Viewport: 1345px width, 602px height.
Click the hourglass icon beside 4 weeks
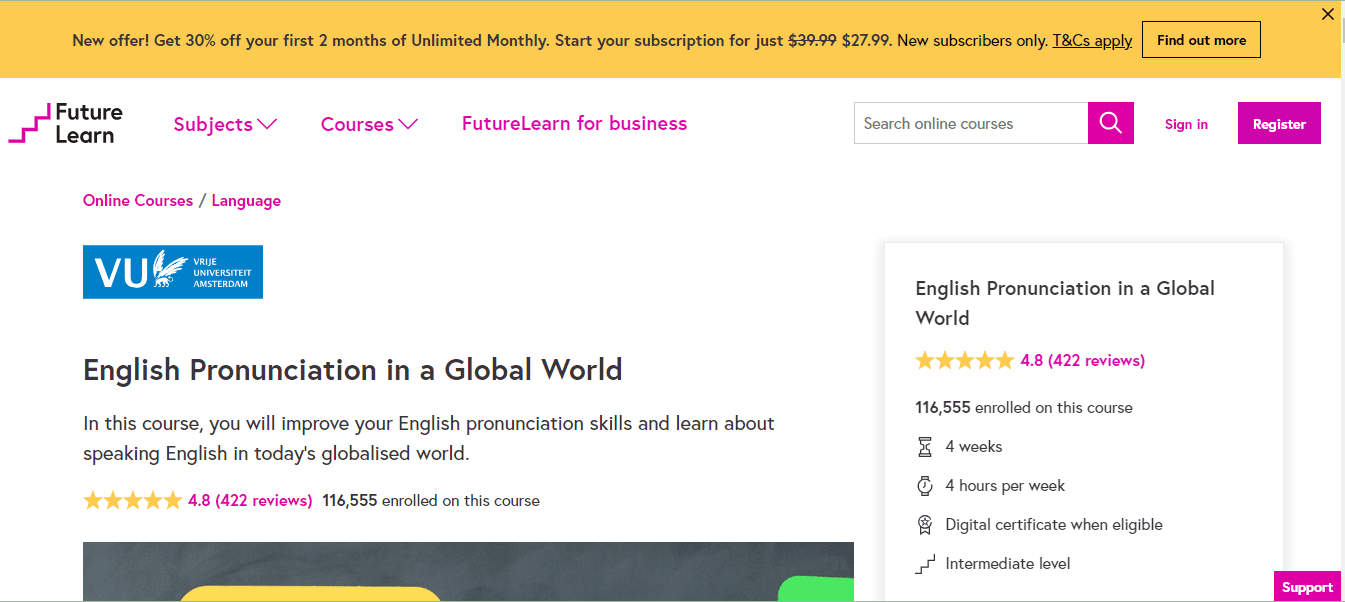[x=925, y=447]
